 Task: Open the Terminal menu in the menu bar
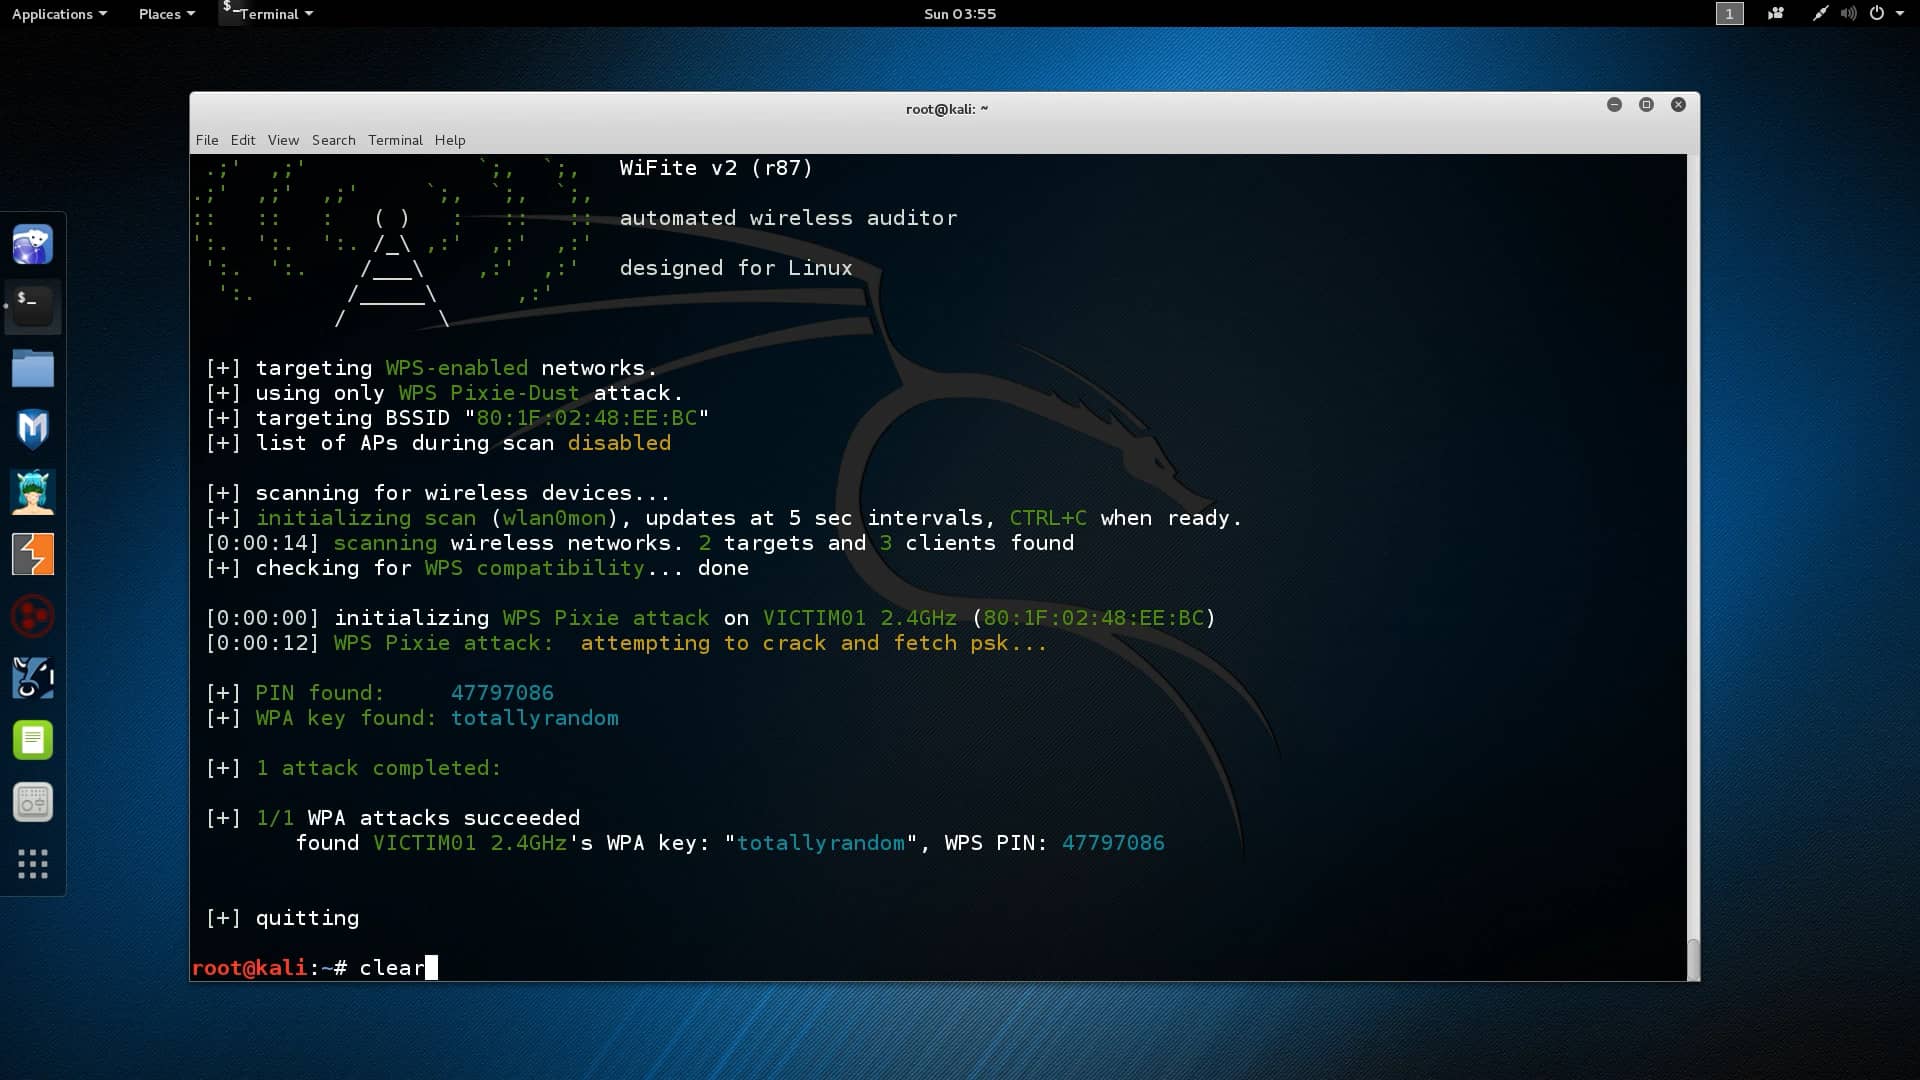coord(395,140)
